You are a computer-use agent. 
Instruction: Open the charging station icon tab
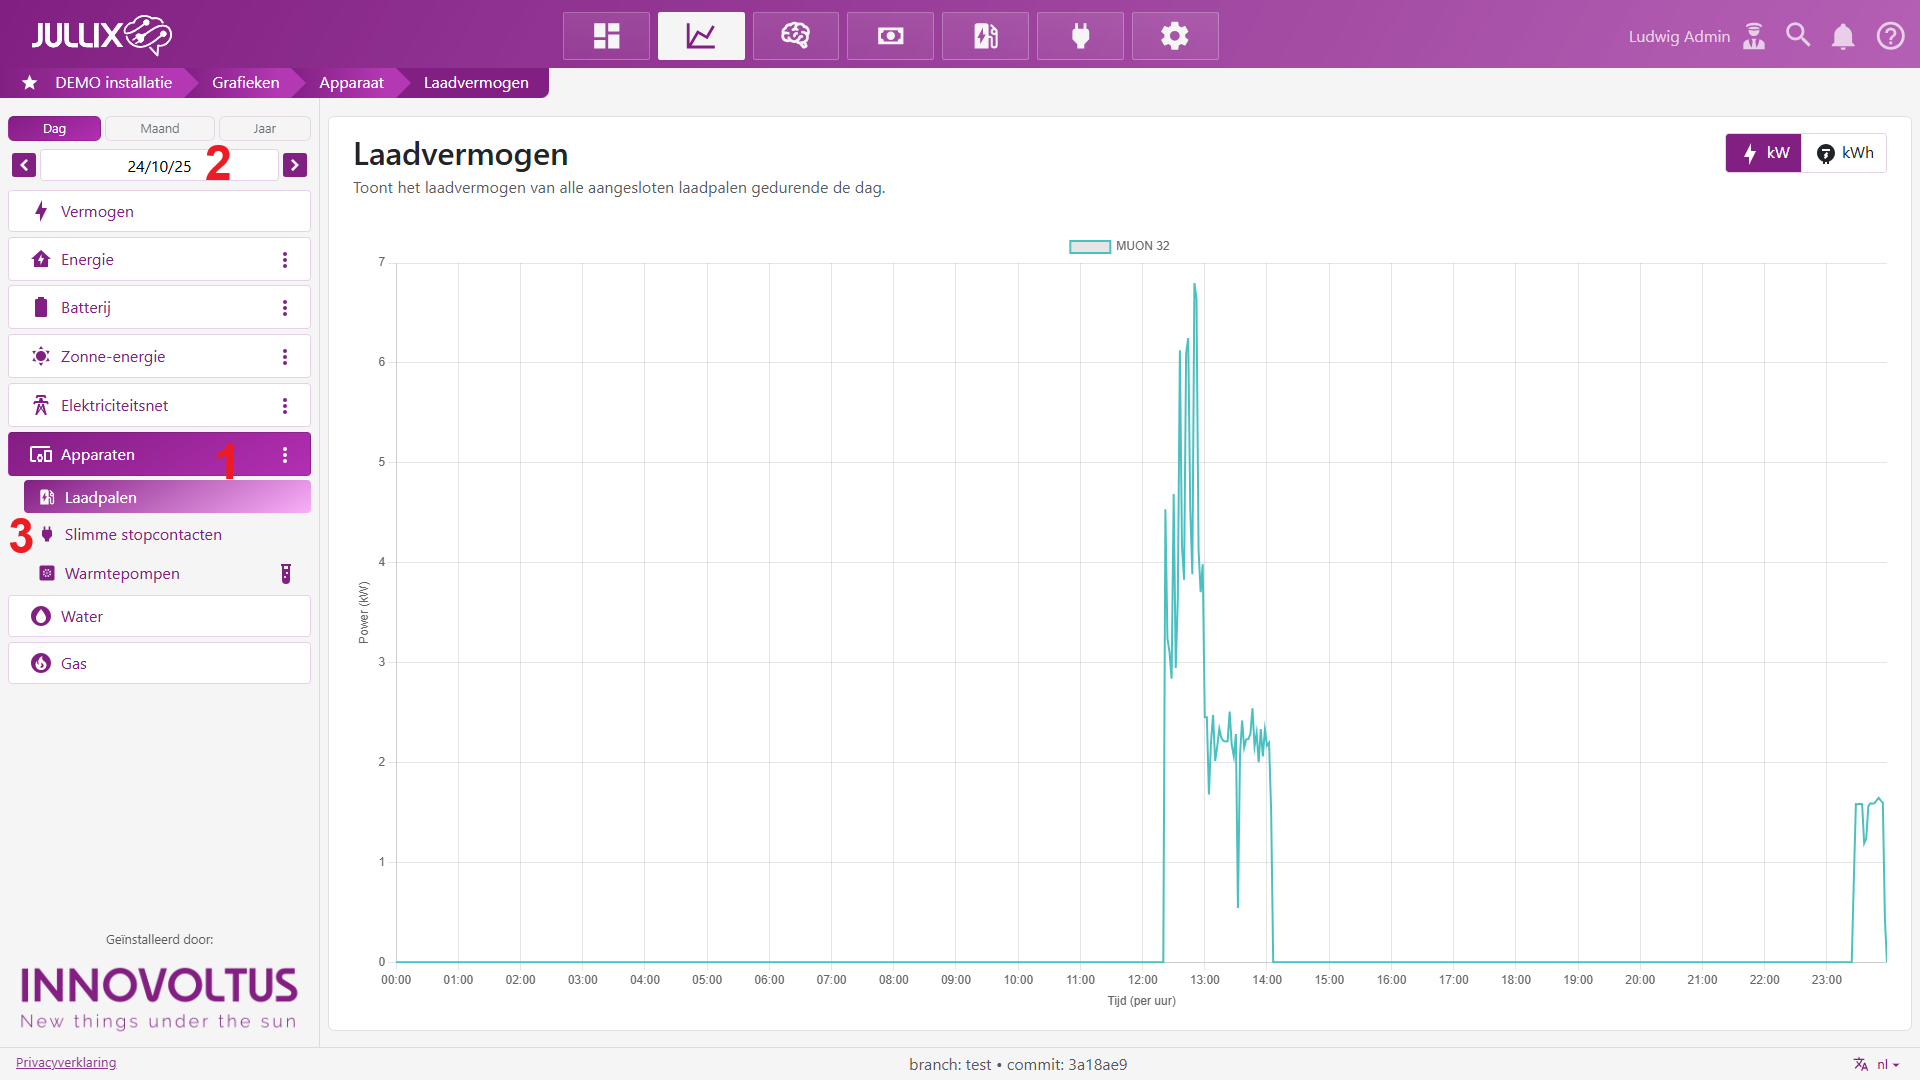[985, 36]
